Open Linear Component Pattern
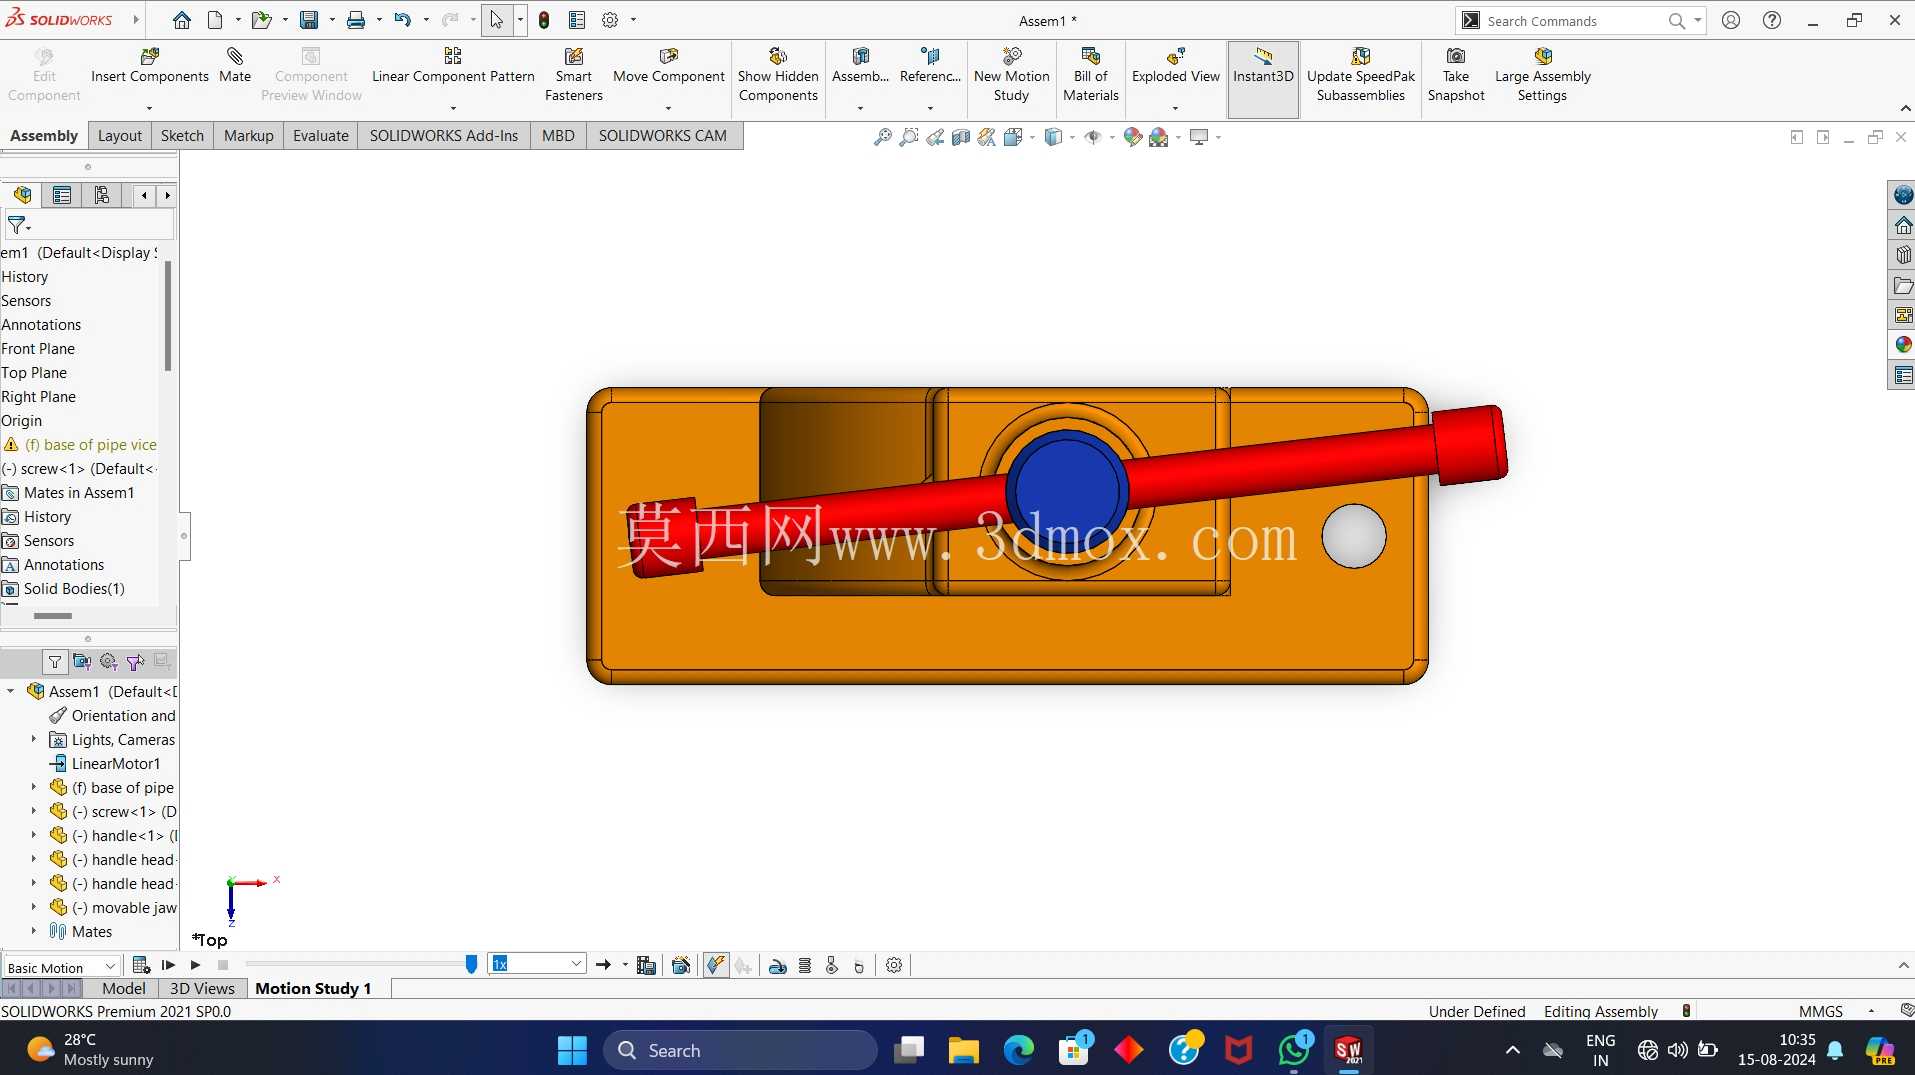The height and width of the screenshot is (1075, 1915). tap(453, 66)
